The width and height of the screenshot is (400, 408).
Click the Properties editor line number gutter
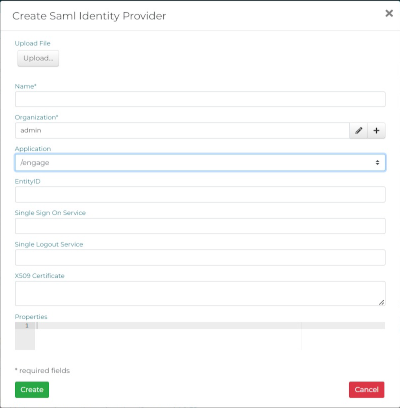[x=25, y=336]
